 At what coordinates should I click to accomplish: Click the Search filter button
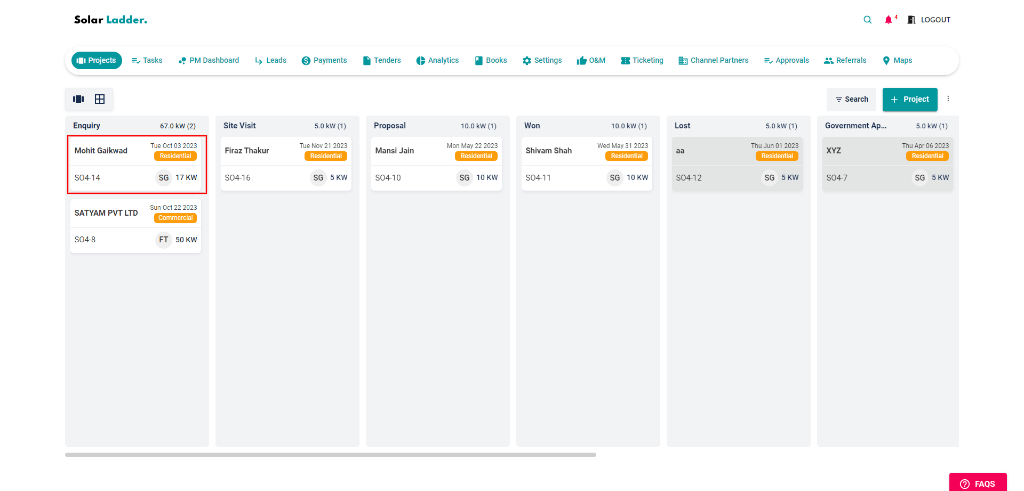(850, 99)
